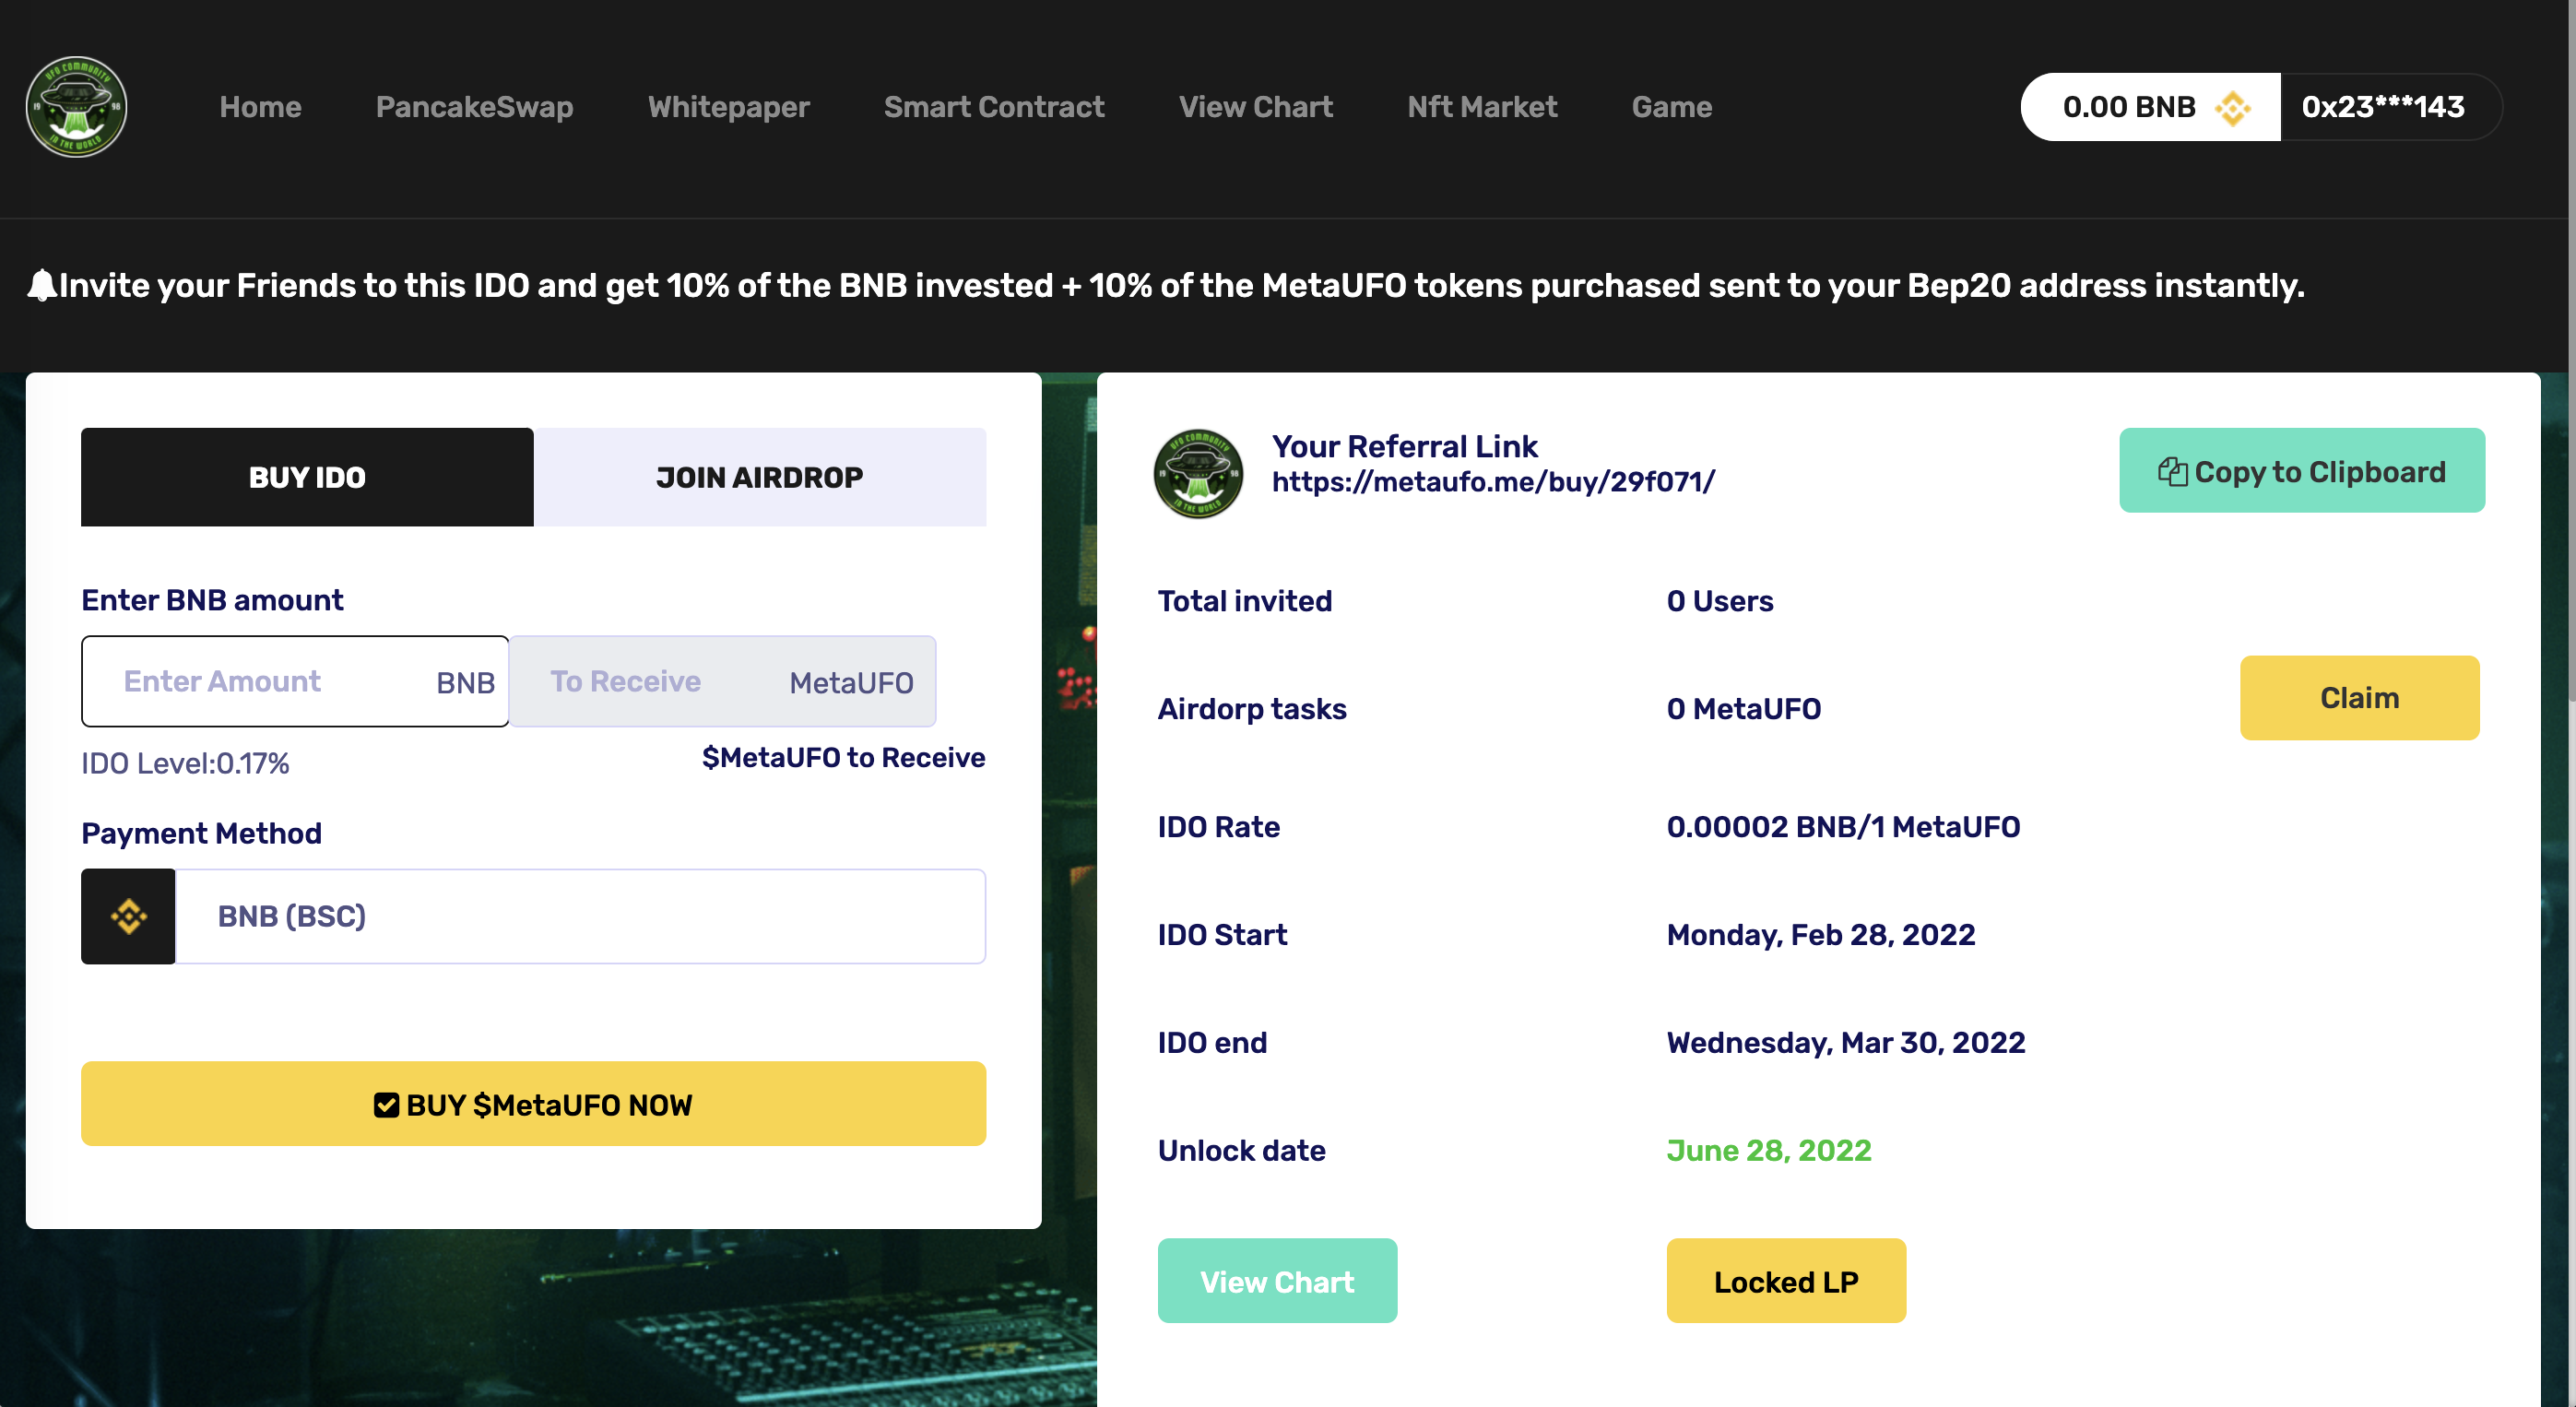Click the UFO avatar beside the referral link
Screen dimensions: 2576x1407
click(x=1198, y=473)
